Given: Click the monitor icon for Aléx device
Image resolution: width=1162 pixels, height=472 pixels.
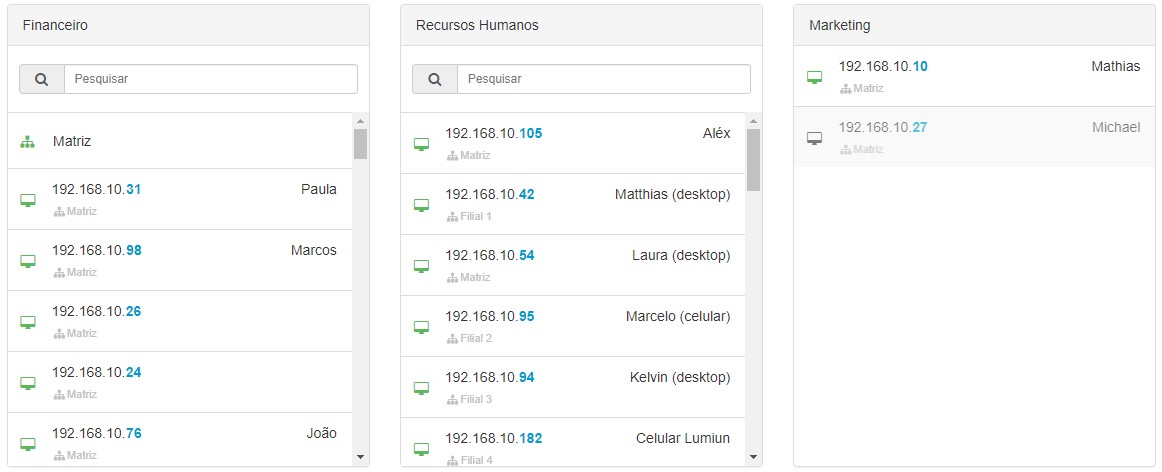Looking at the screenshot, I should pos(421,144).
